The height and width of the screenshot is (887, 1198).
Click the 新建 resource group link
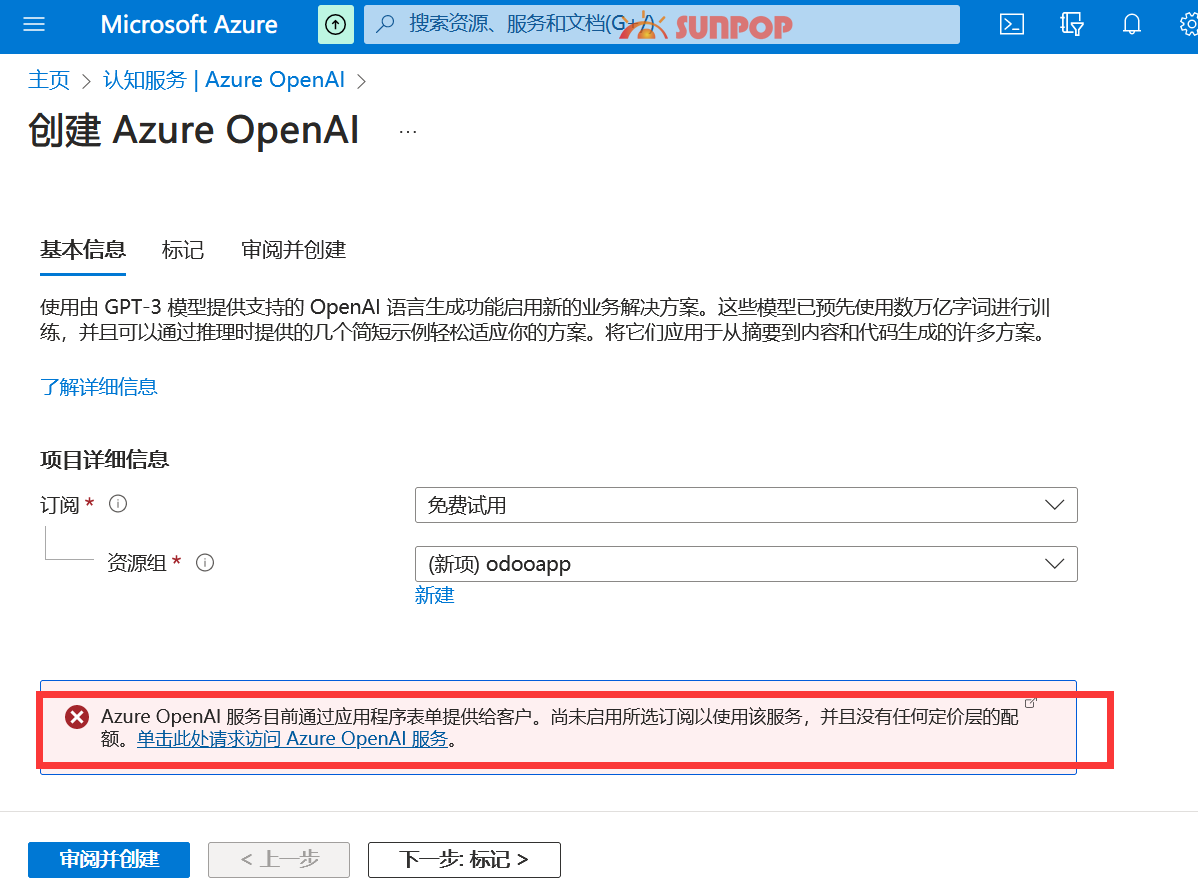click(434, 595)
